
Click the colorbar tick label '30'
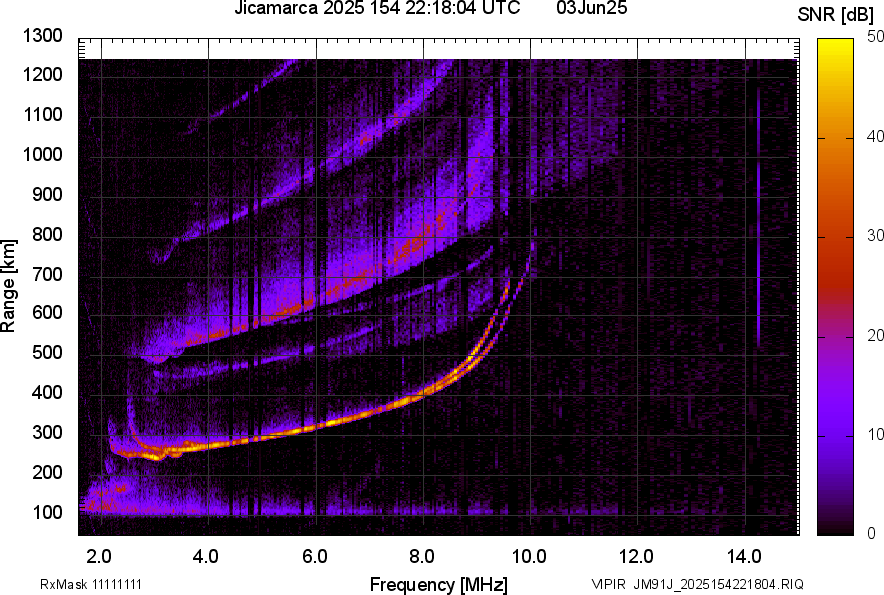point(876,235)
